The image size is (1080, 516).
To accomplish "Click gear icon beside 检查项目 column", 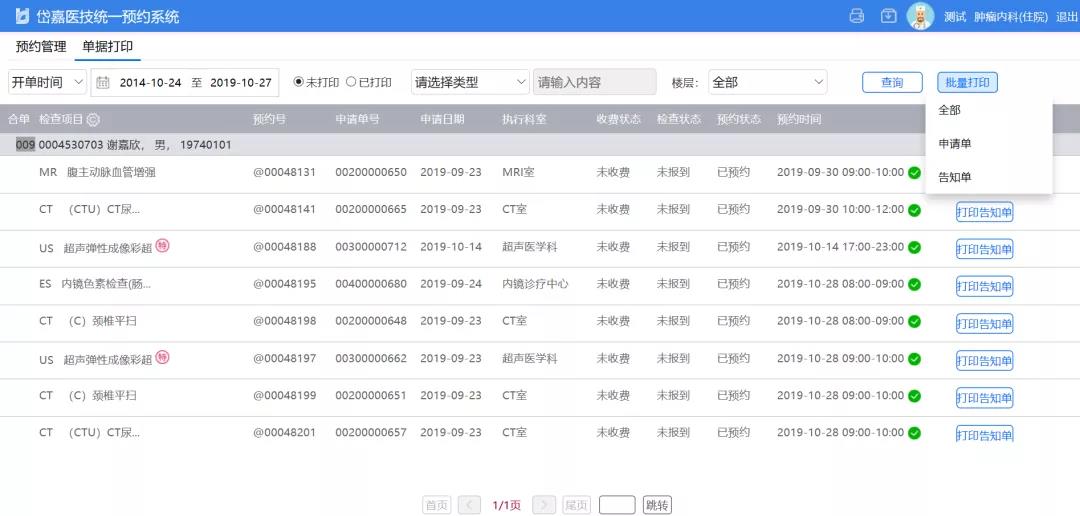I will point(93,119).
